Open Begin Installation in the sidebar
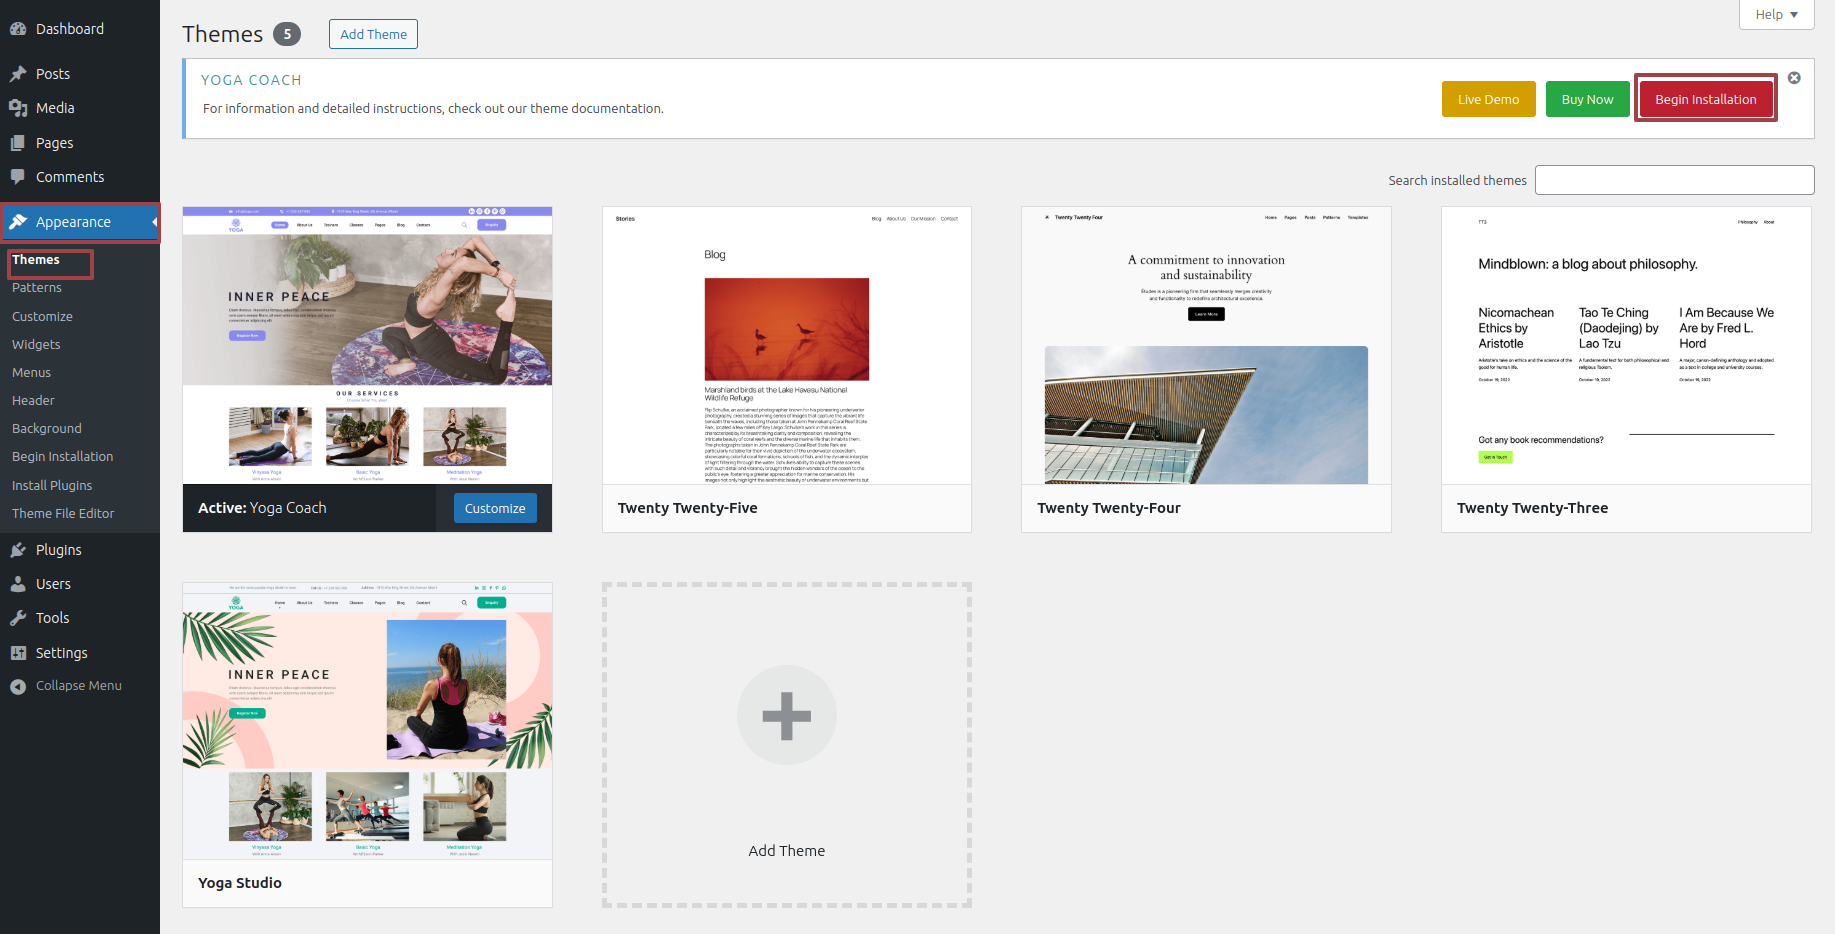The width and height of the screenshot is (1835, 934). click(x=62, y=456)
